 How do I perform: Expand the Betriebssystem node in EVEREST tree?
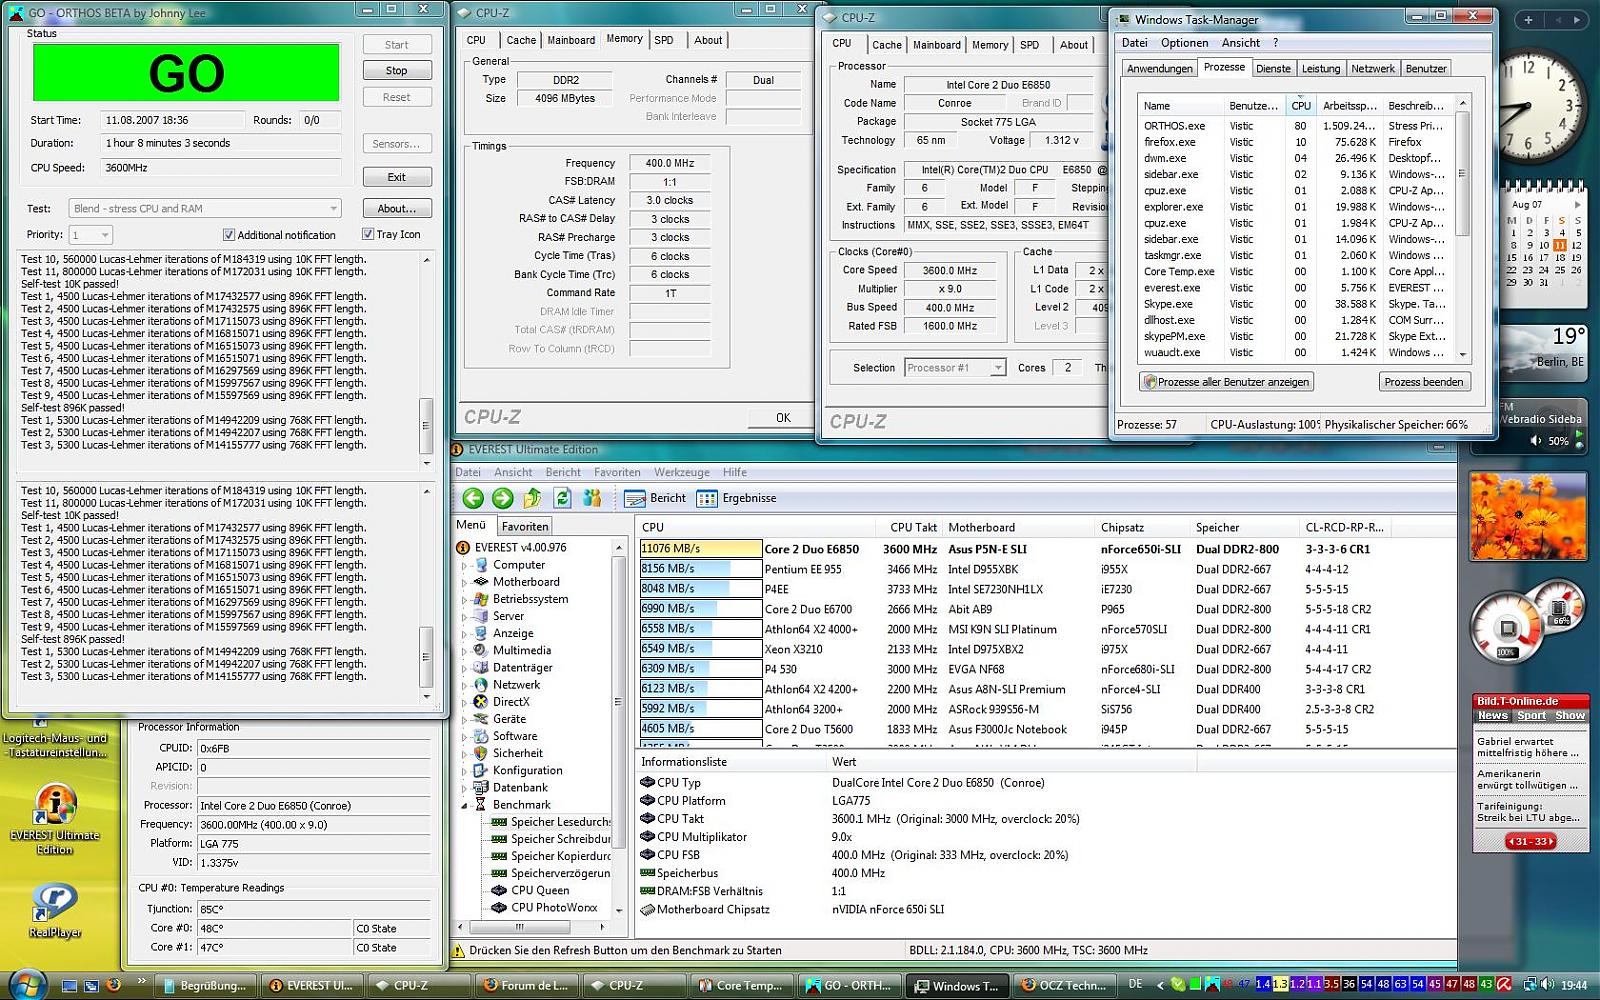pyautogui.click(x=464, y=599)
